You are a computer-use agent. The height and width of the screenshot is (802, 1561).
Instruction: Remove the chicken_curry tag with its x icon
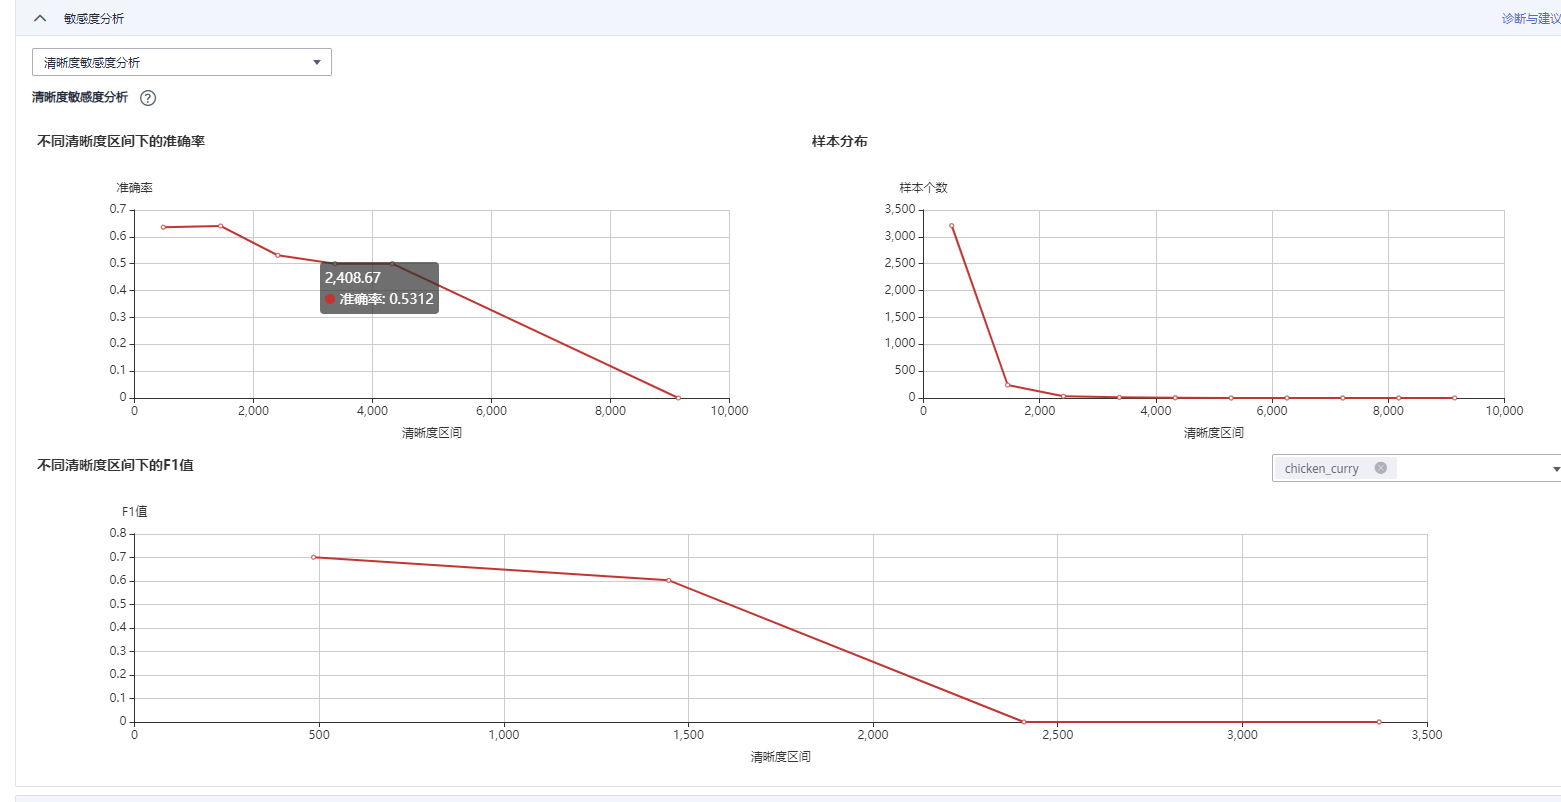point(1381,468)
